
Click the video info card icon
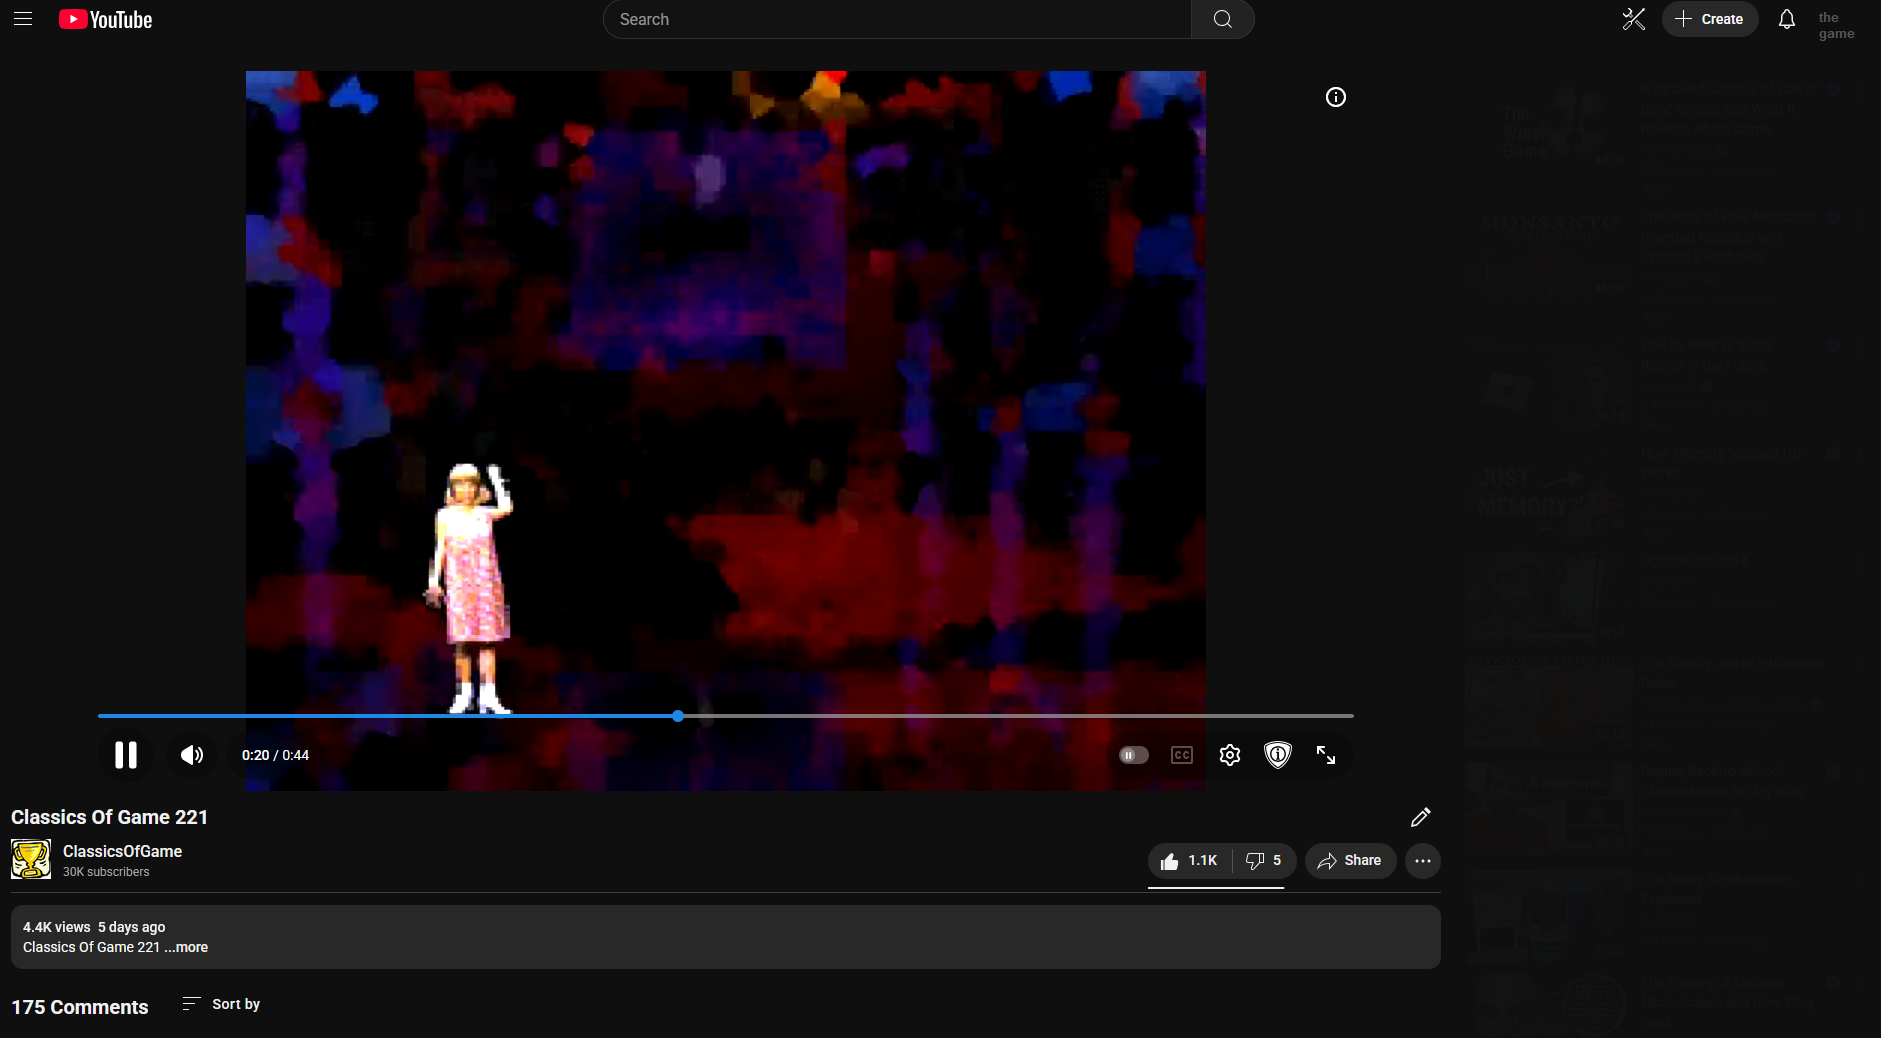tap(1335, 97)
